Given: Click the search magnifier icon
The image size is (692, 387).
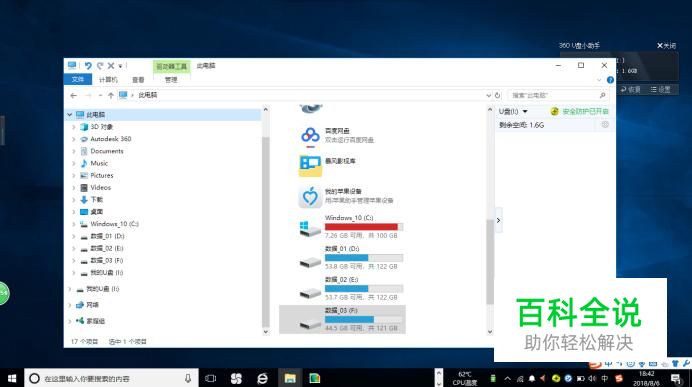Looking at the screenshot, I should coord(602,95).
